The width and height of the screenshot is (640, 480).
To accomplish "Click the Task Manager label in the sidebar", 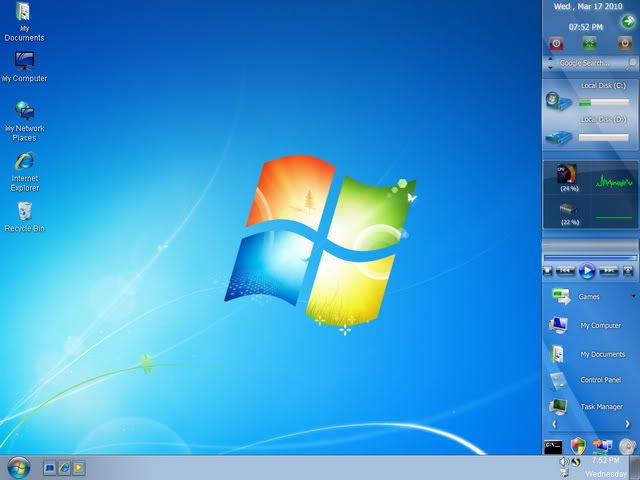I will click(x=602, y=407).
